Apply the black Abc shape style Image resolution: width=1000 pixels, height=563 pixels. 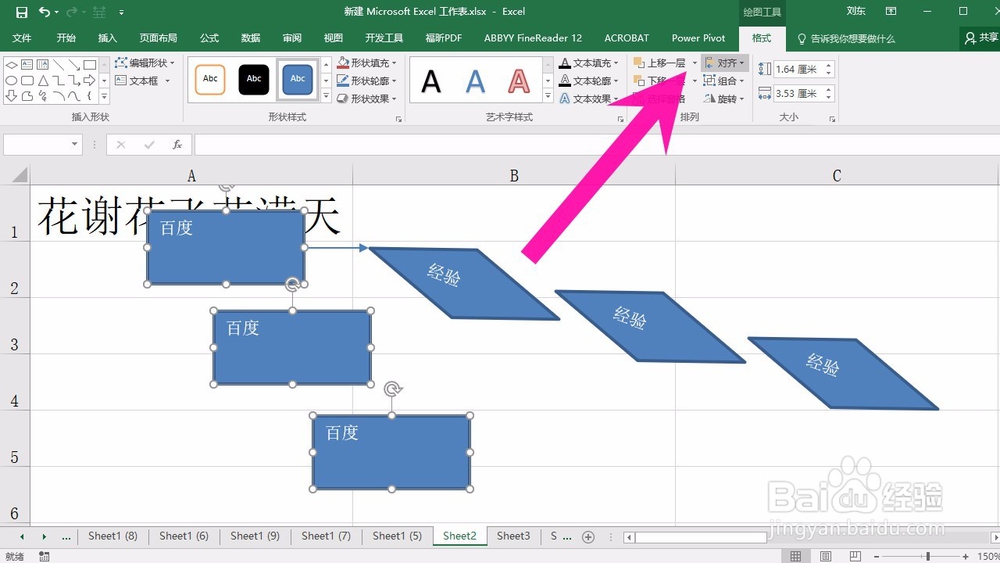click(254, 79)
